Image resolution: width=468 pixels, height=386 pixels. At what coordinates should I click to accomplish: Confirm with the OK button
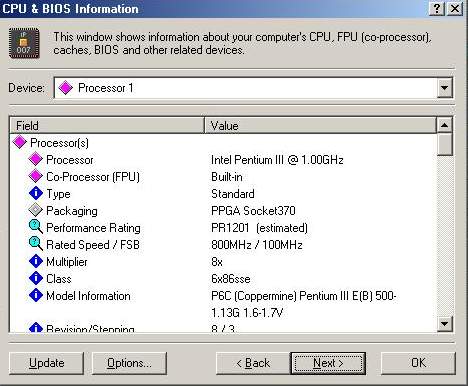[x=418, y=363]
